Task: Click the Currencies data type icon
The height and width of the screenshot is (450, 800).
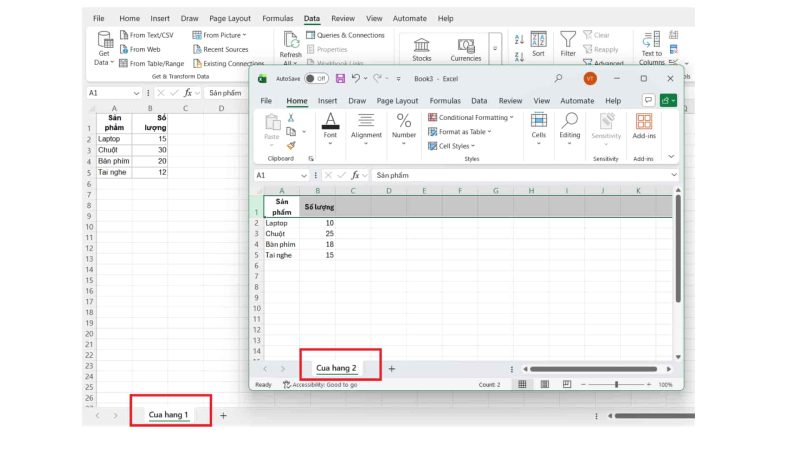Action: pyautogui.click(x=466, y=49)
